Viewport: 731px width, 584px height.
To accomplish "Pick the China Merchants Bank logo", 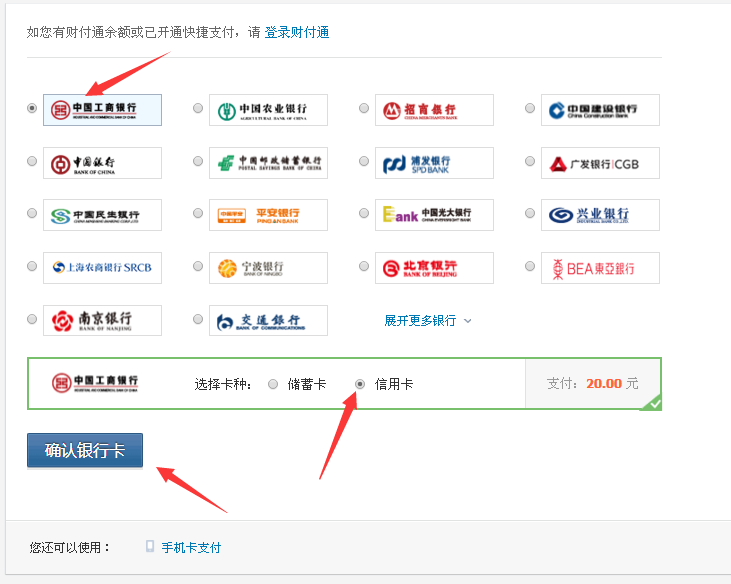I will (434, 110).
